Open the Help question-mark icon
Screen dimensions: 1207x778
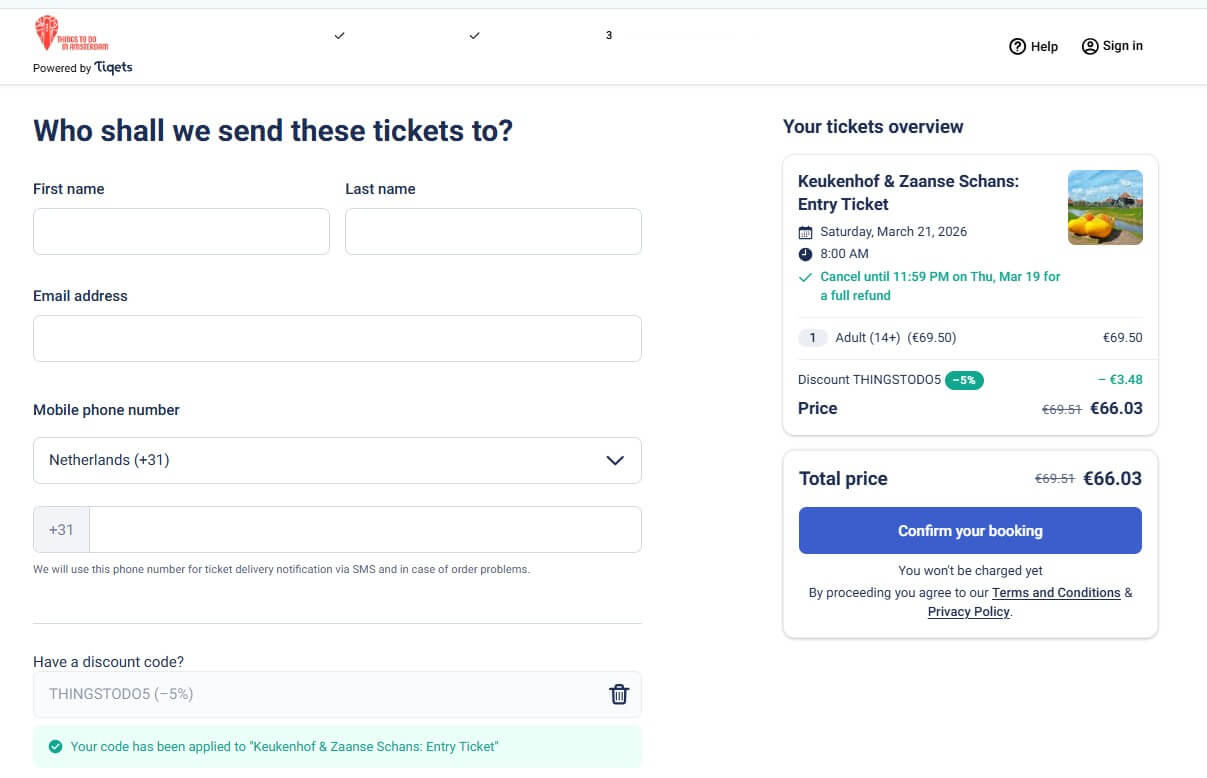coord(1017,46)
